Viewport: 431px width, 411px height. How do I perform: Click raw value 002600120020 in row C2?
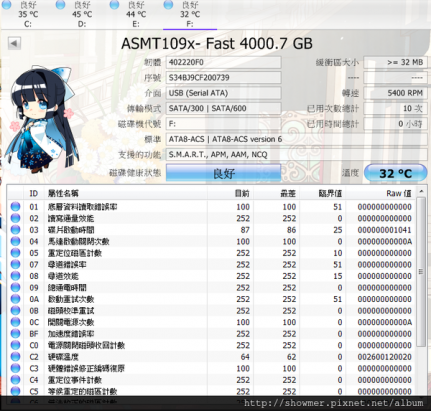pyautogui.click(x=384, y=357)
